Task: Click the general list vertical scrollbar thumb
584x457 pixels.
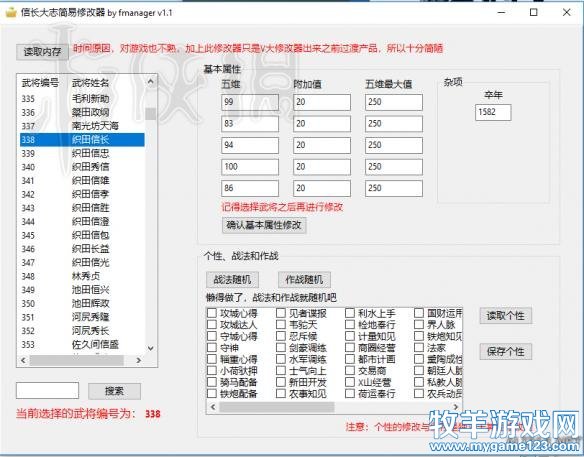Action: pyautogui.click(x=150, y=114)
